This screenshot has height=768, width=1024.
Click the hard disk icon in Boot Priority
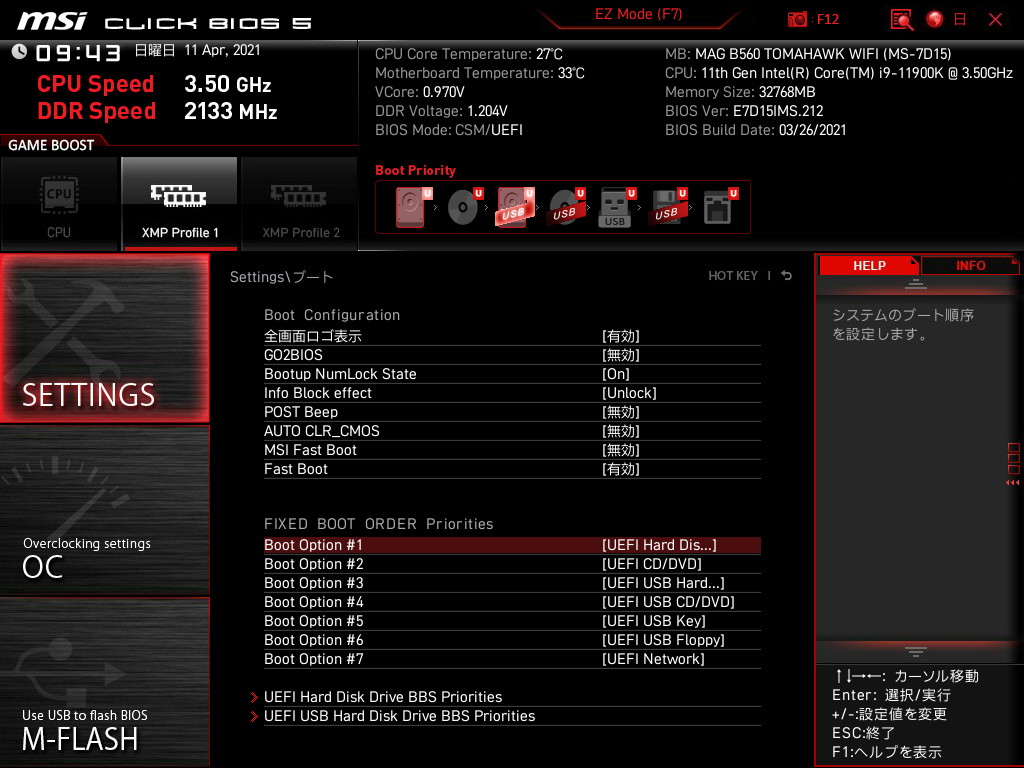[x=411, y=207]
